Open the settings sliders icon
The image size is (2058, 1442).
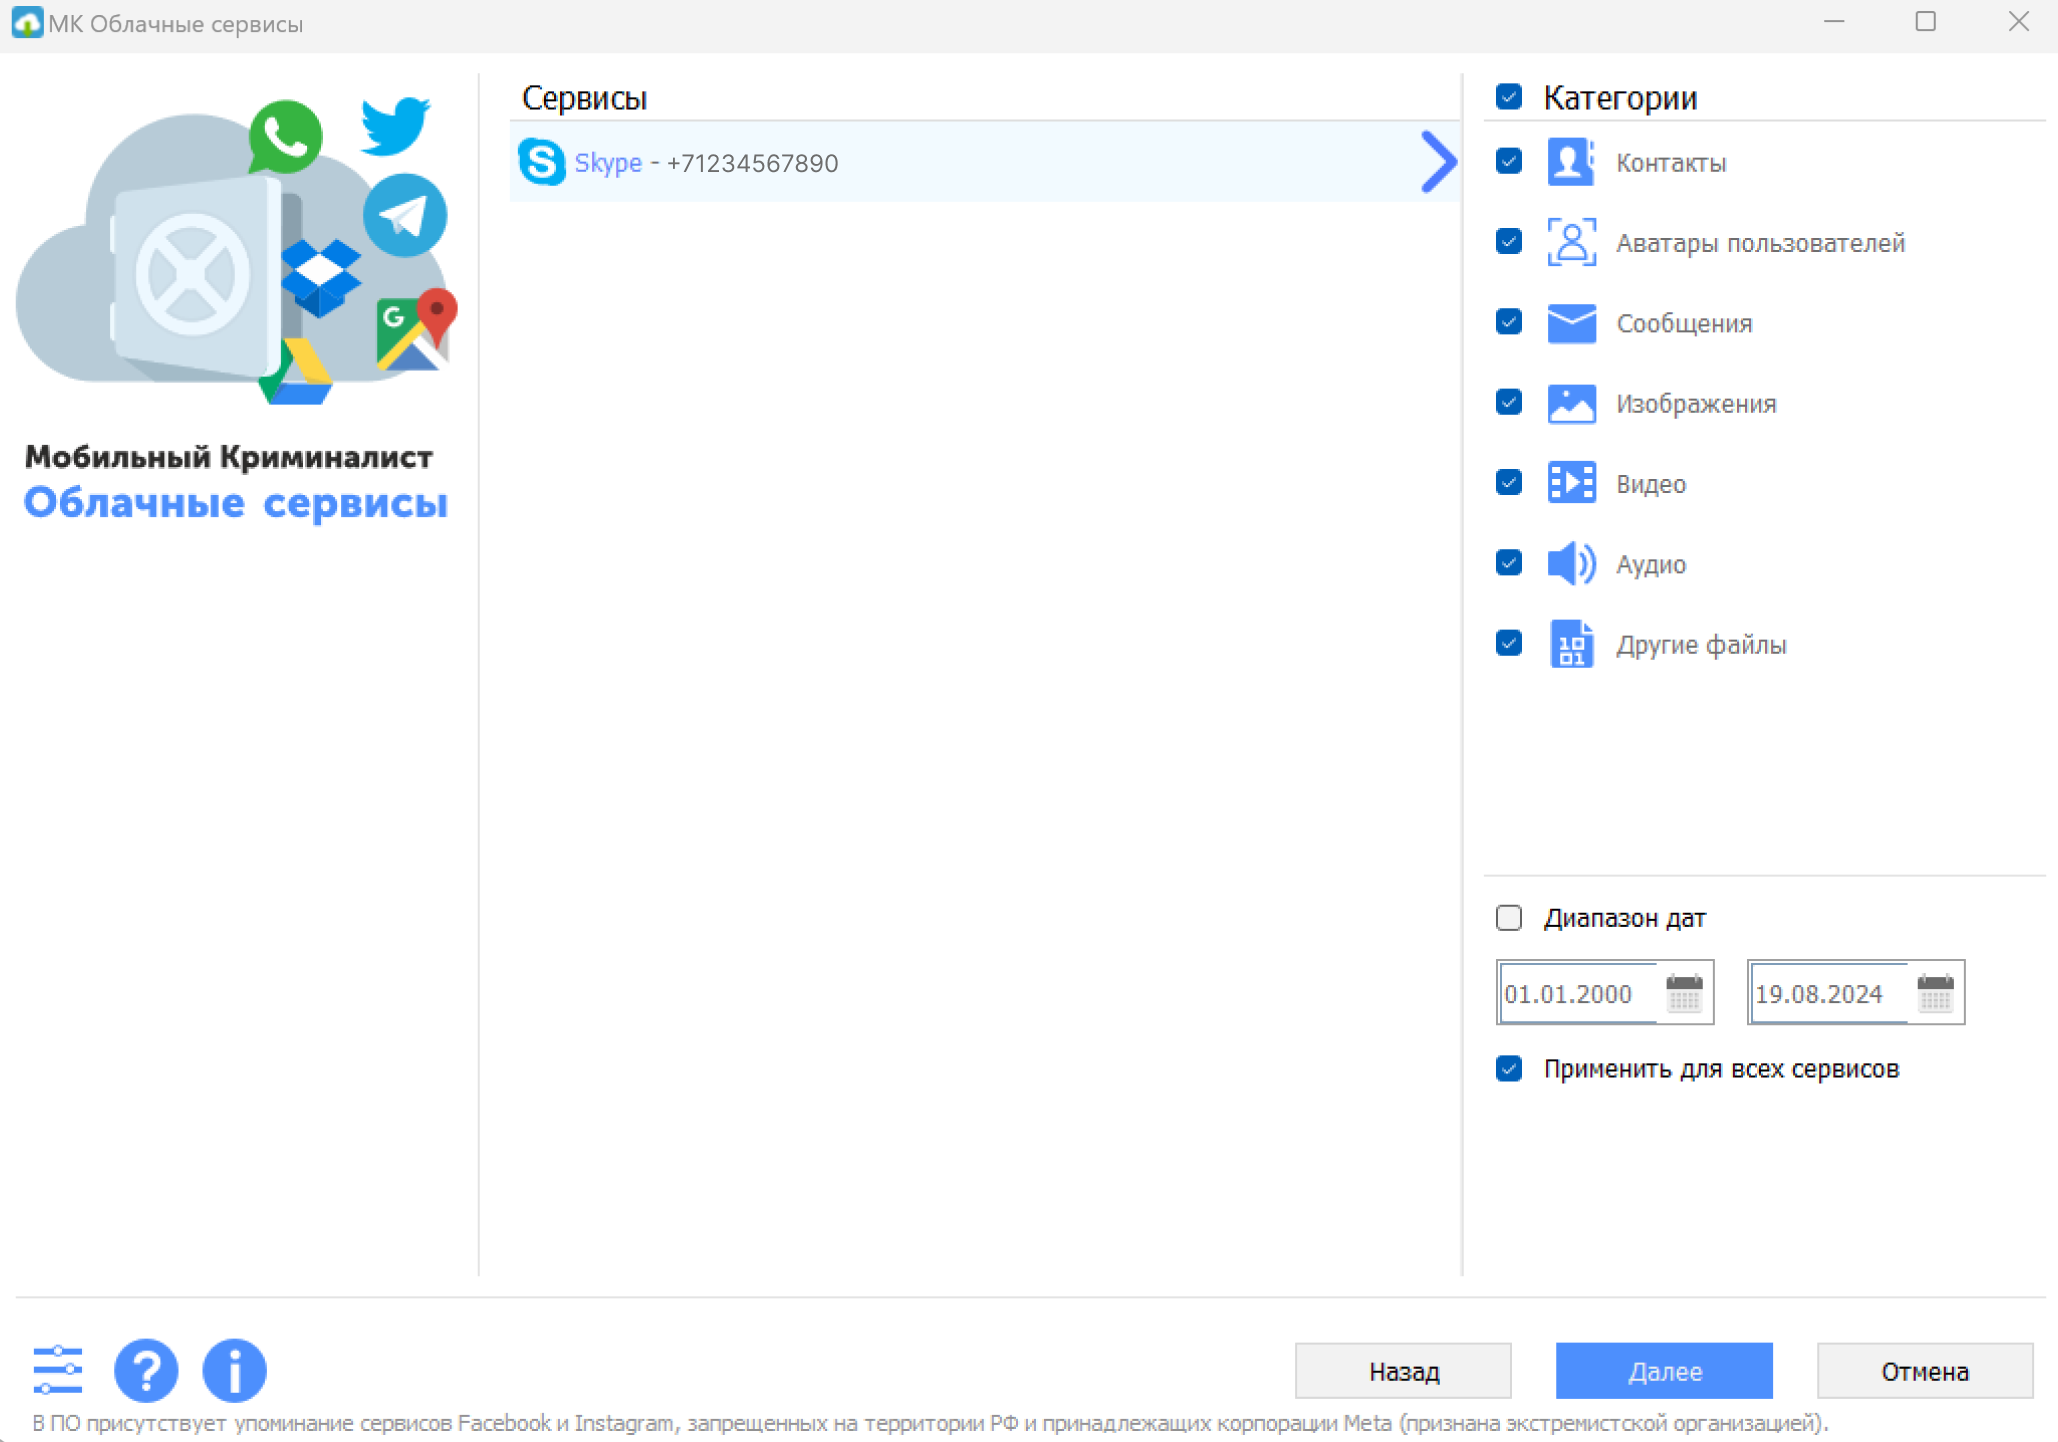pyautogui.click(x=58, y=1369)
